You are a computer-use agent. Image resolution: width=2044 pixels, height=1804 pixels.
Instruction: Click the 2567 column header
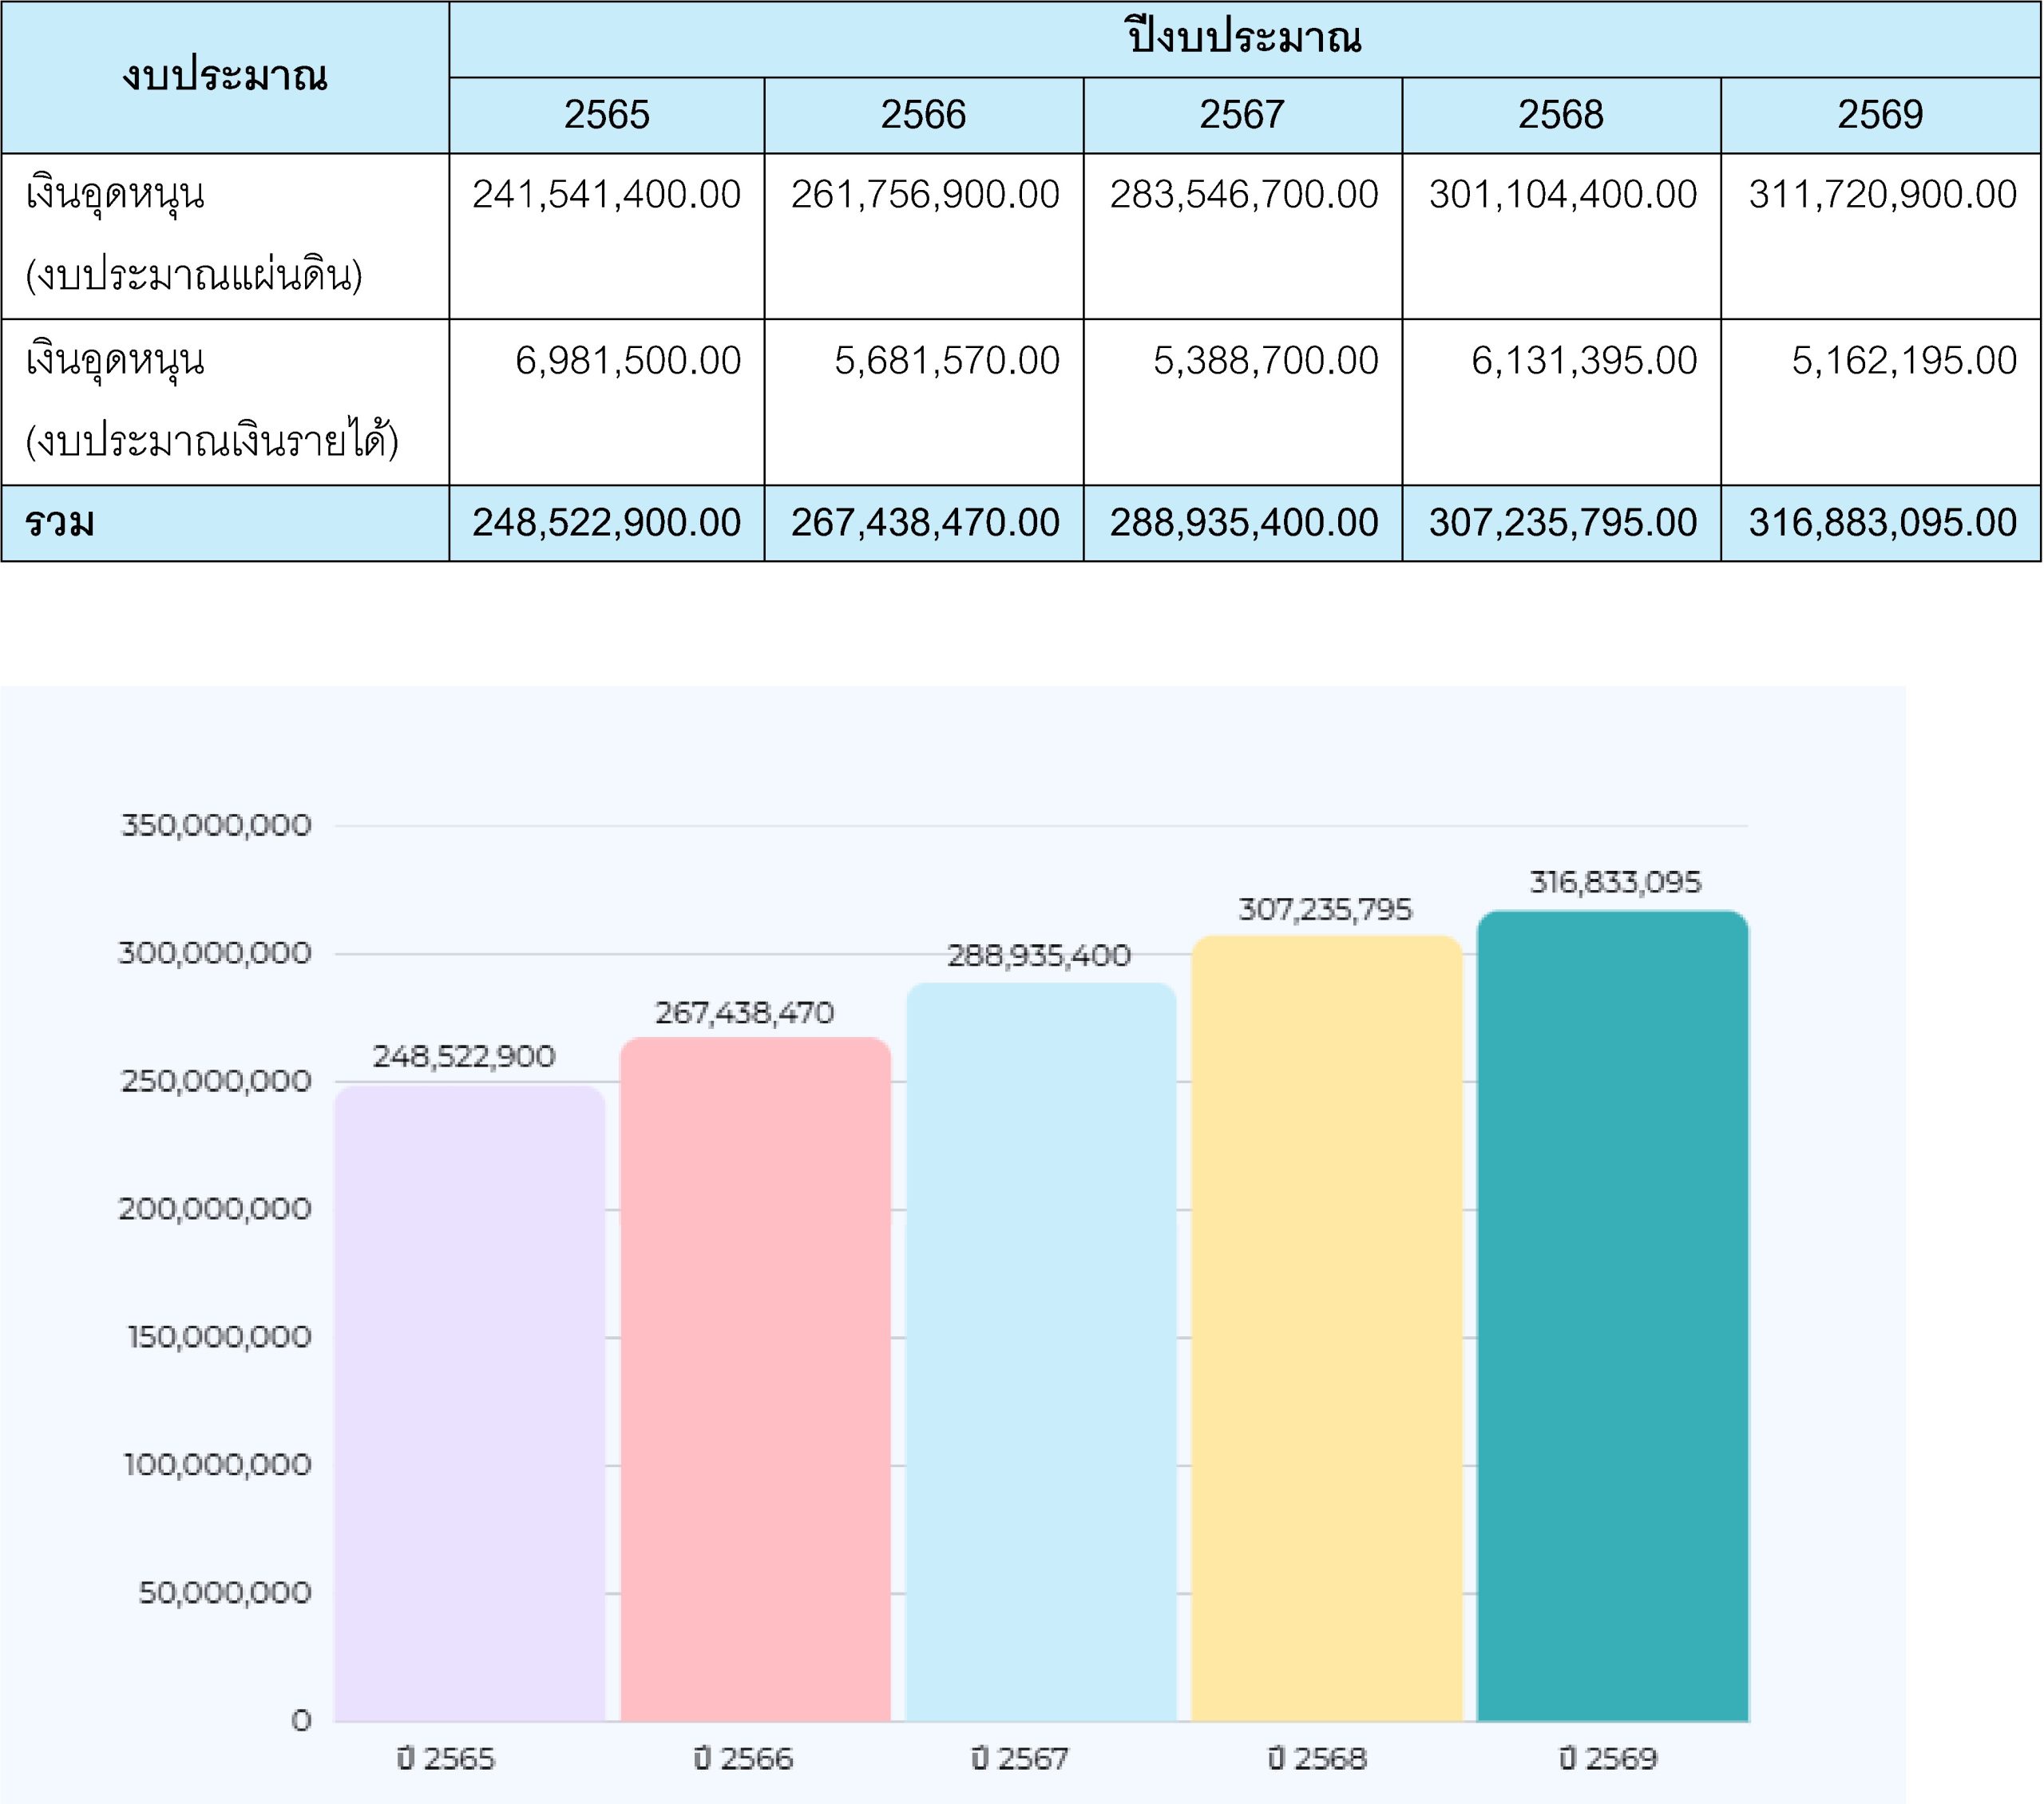[1242, 115]
